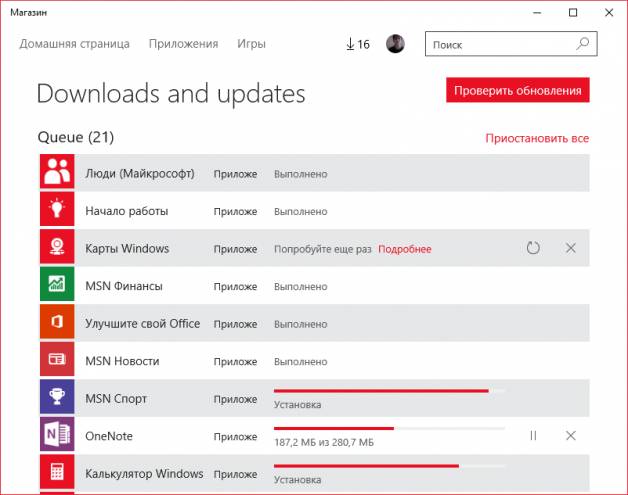628x495 pixels.
Task: Open the Игры tab
Action: coord(252,44)
